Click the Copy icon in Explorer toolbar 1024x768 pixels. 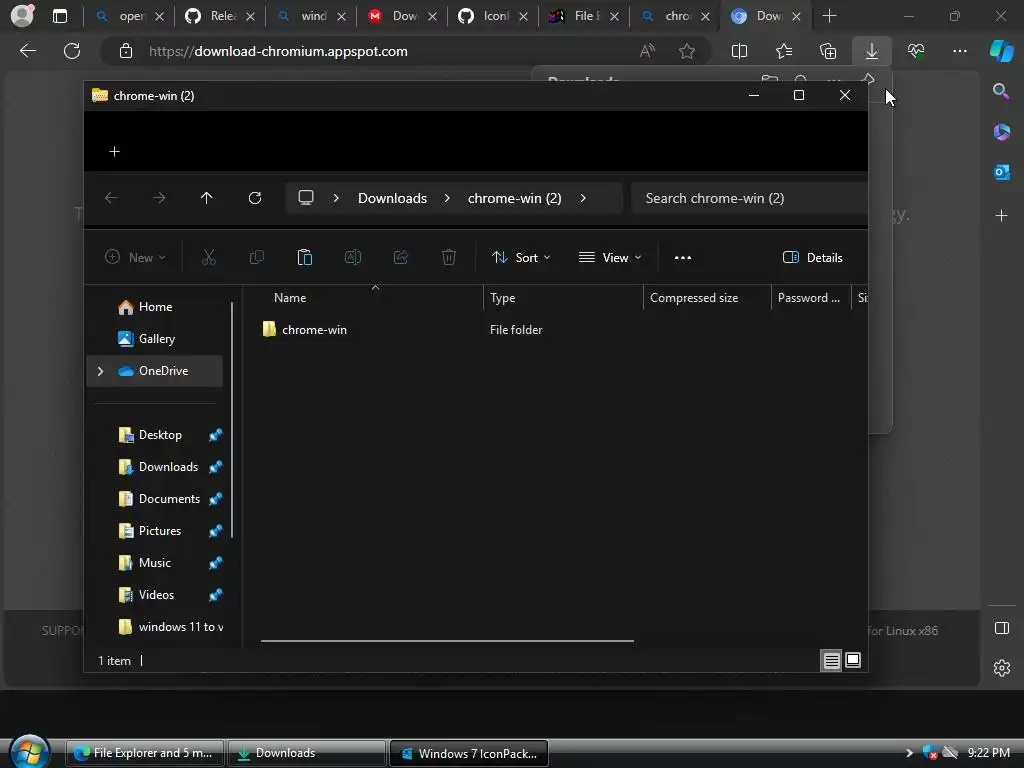pyautogui.click(x=257, y=257)
